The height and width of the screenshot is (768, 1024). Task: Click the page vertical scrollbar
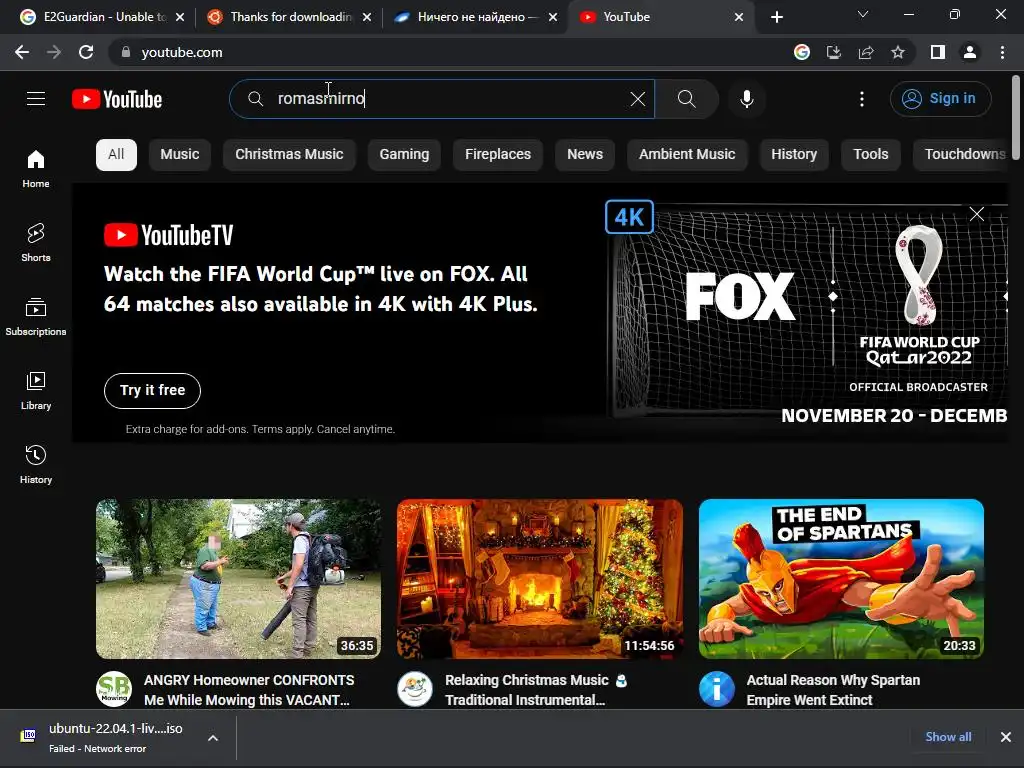coord(1016,118)
